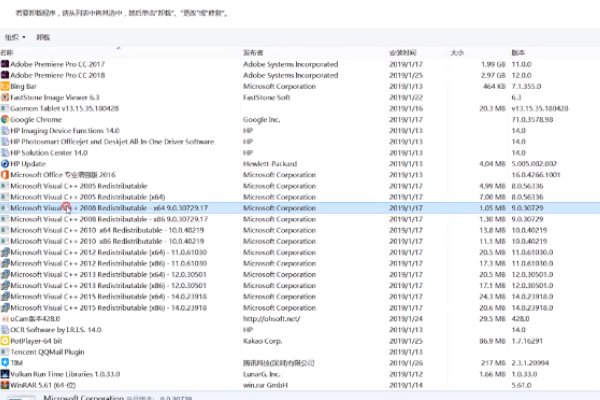Select Visual C++ 2010 x86 Redistributable row

pyautogui.click(x=300, y=242)
